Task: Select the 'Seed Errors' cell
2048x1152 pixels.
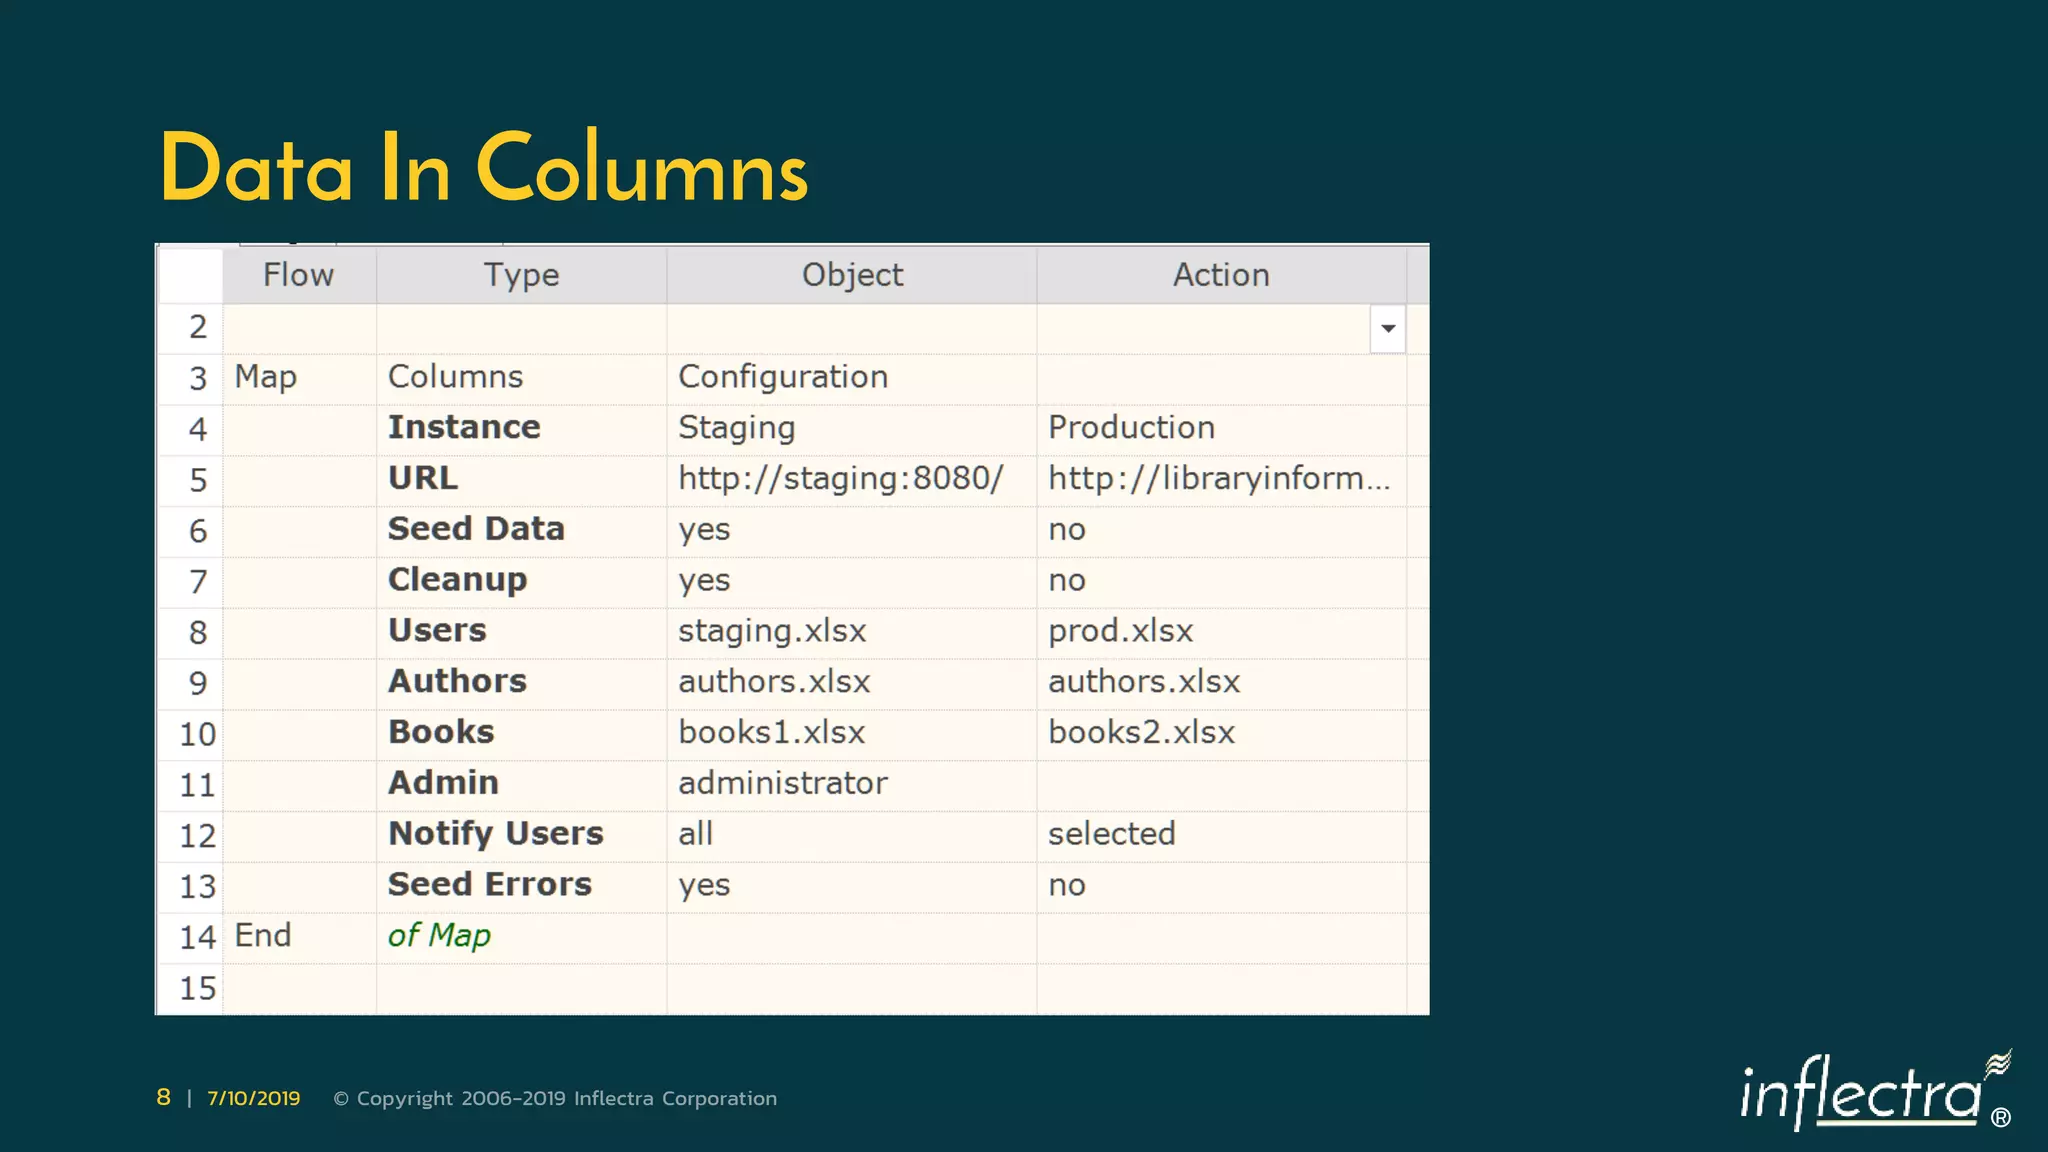Action: tap(521, 887)
